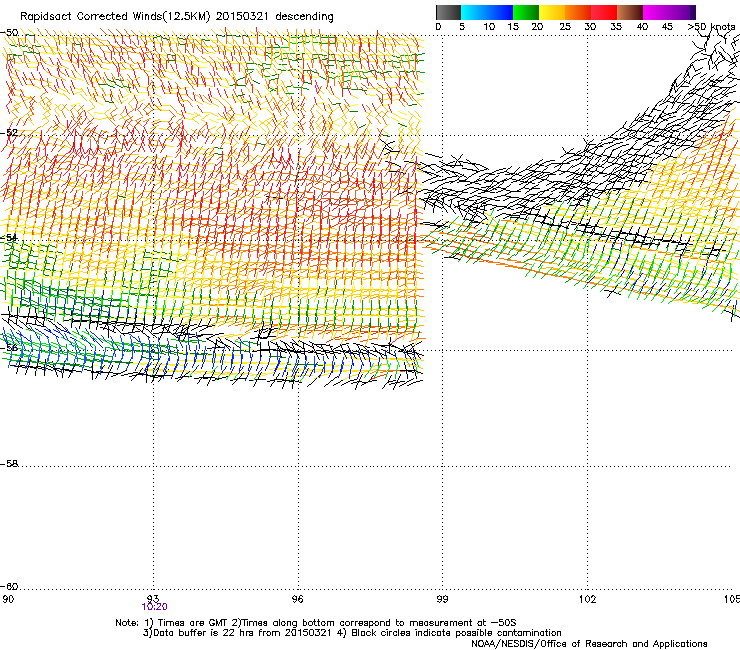The image size is (740, 650).
Task: Select the blue 10-15 knots legend swatch
Action: 500,12
